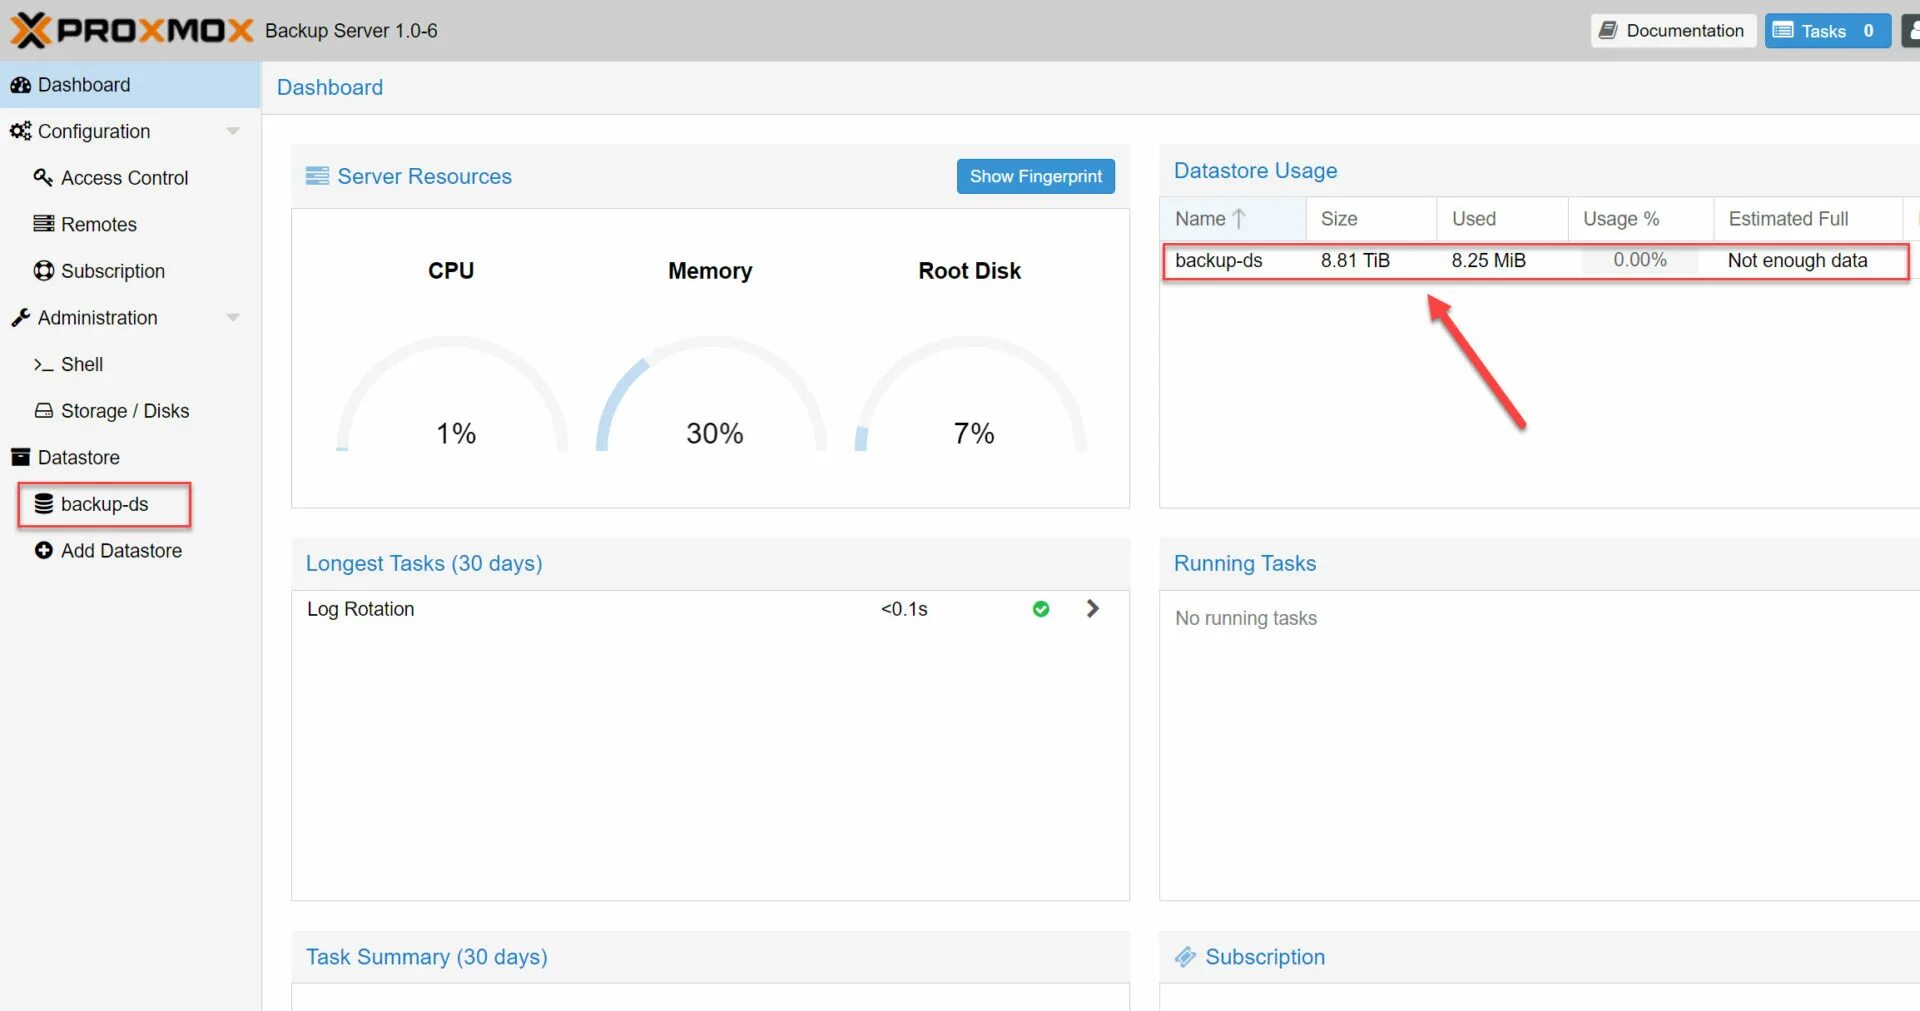Click the Task Summary (30 days) title
The height and width of the screenshot is (1011, 1920).
pyautogui.click(x=427, y=958)
